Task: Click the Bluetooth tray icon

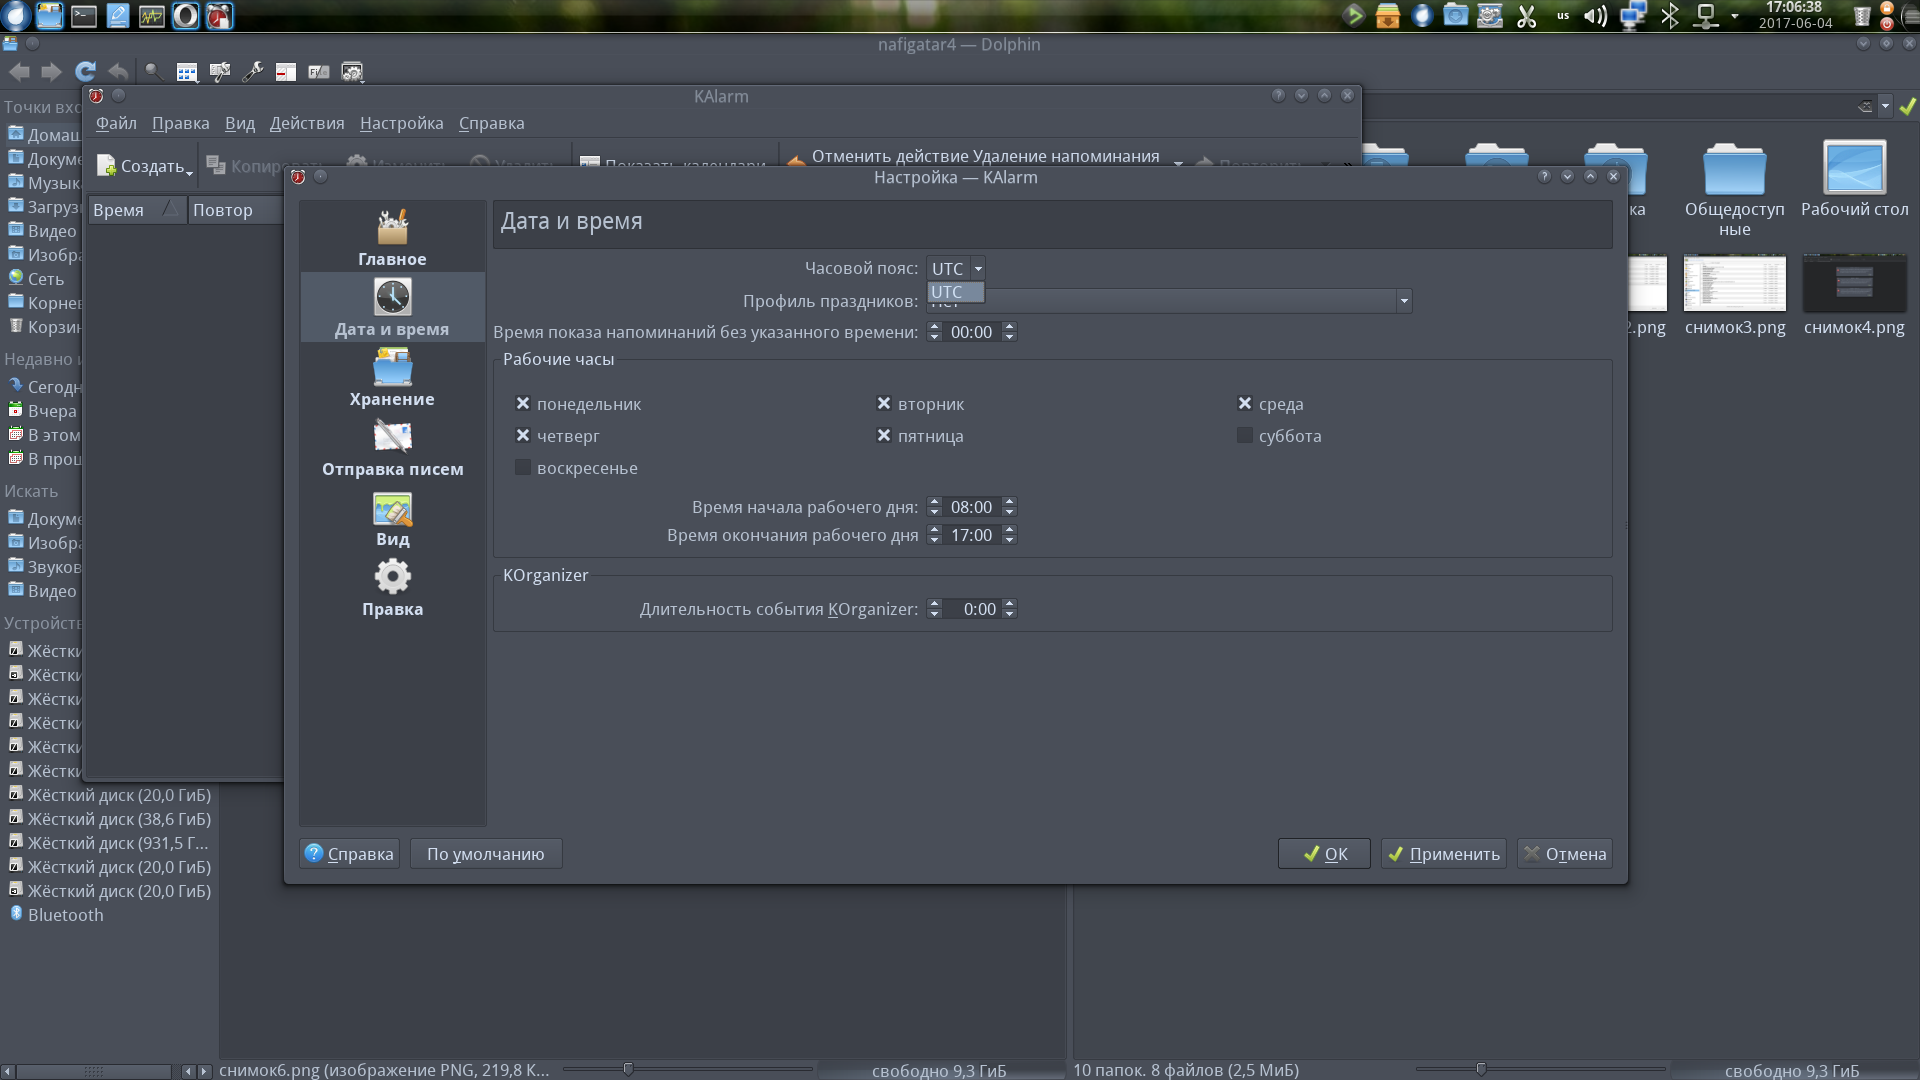Action: point(1669,16)
